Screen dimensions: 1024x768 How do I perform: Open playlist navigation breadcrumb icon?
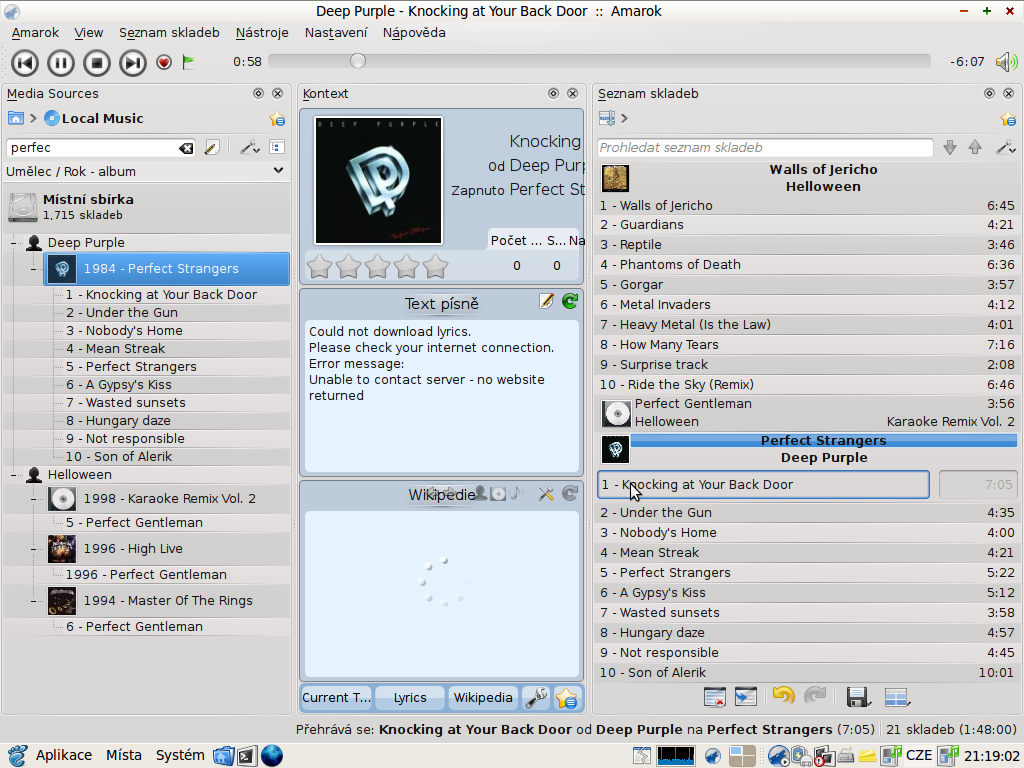pyautogui.click(x=607, y=118)
